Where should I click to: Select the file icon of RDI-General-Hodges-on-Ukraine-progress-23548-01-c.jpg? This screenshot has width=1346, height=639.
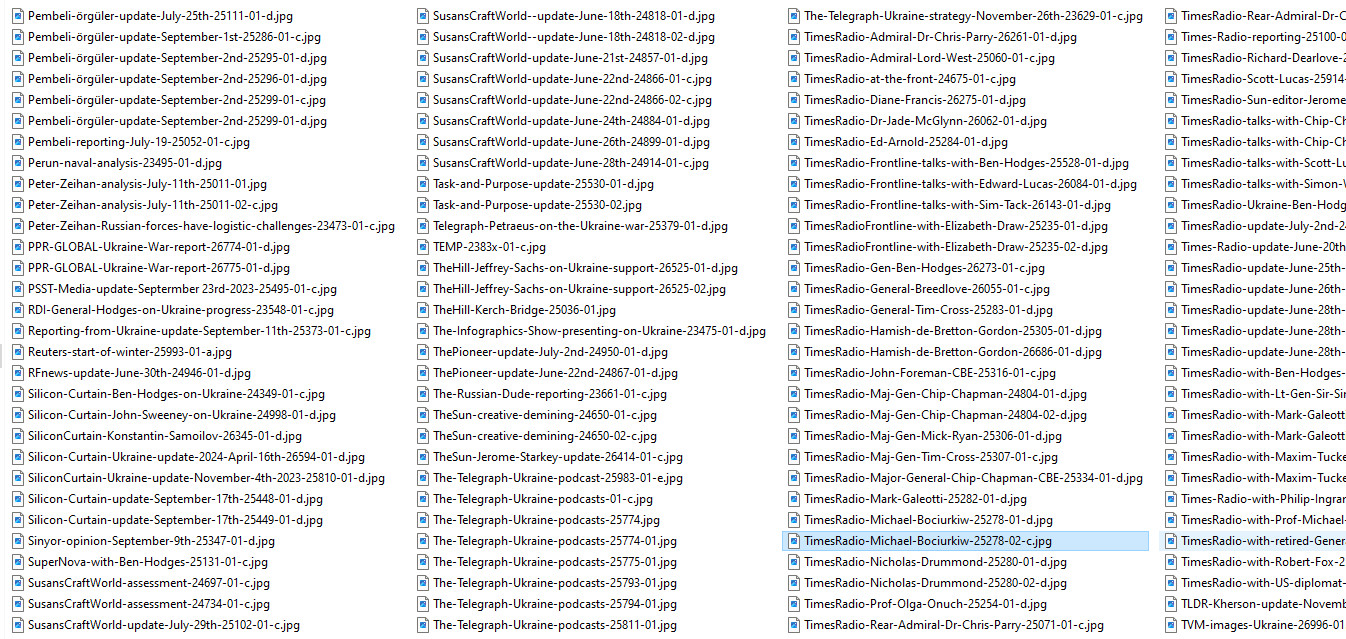pos(18,310)
